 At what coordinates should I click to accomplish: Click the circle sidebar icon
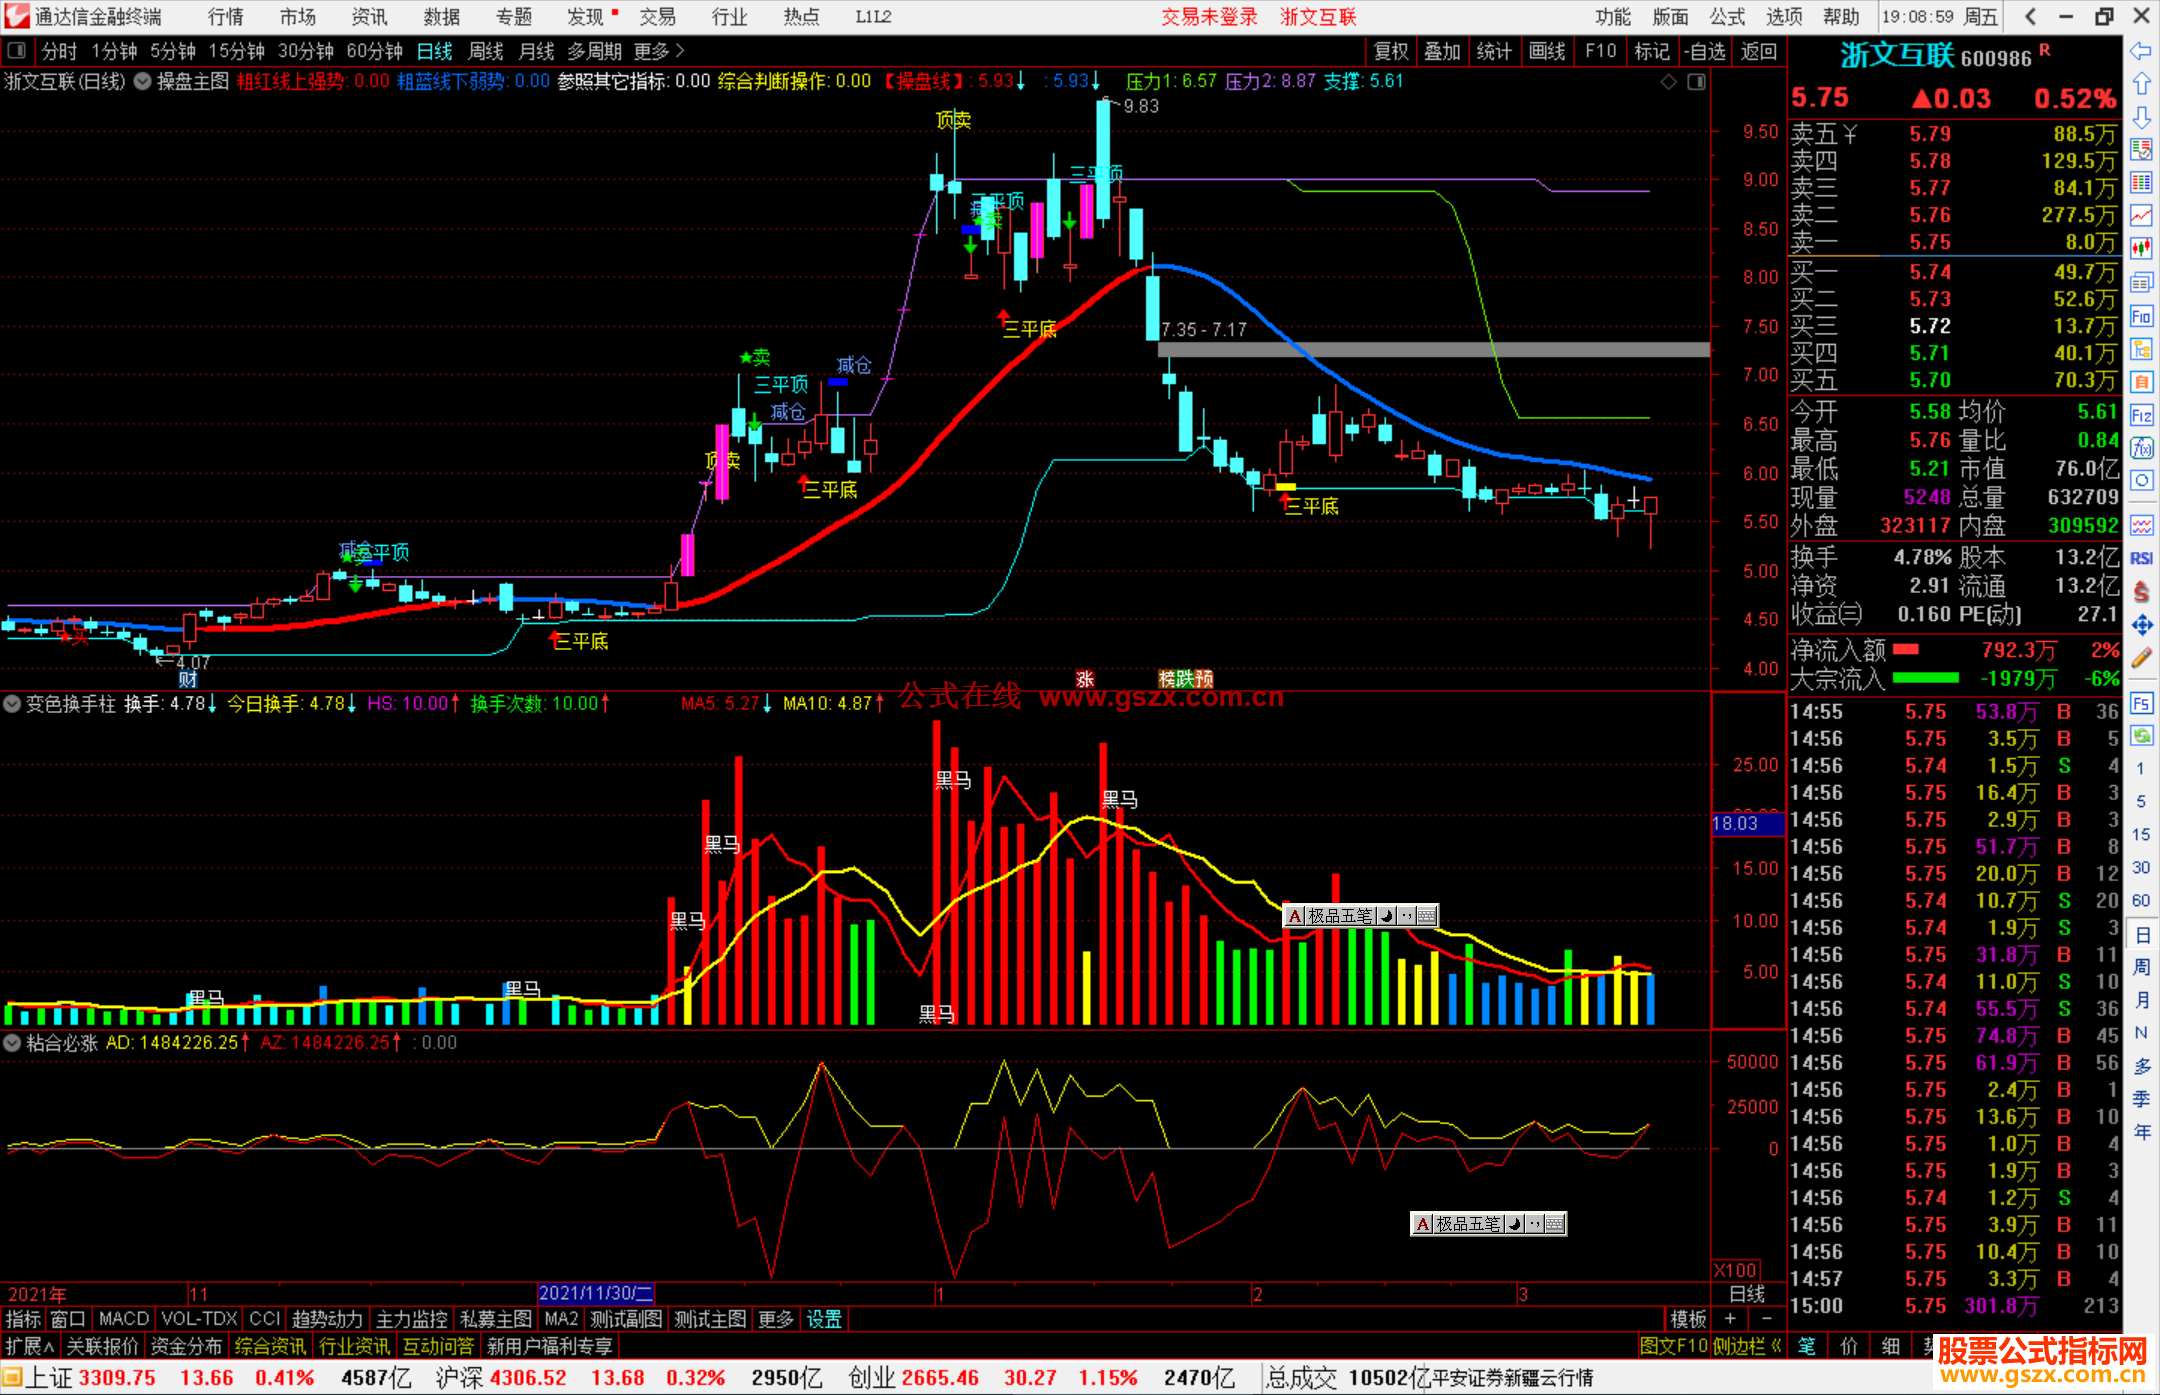[x=2141, y=481]
